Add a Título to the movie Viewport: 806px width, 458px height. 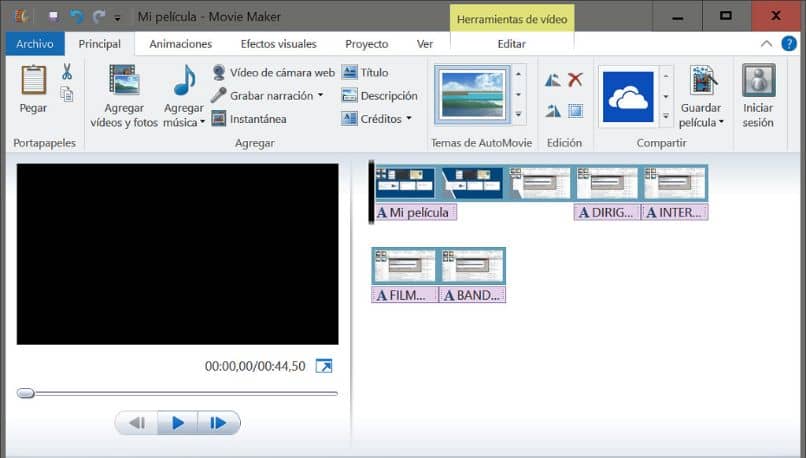(x=365, y=72)
